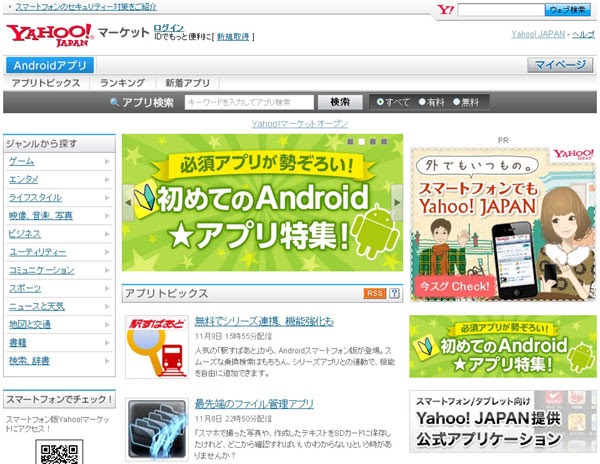Click the ログイン link
Image resolution: width=600 pixels, height=464 pixels.
point(169,28)
